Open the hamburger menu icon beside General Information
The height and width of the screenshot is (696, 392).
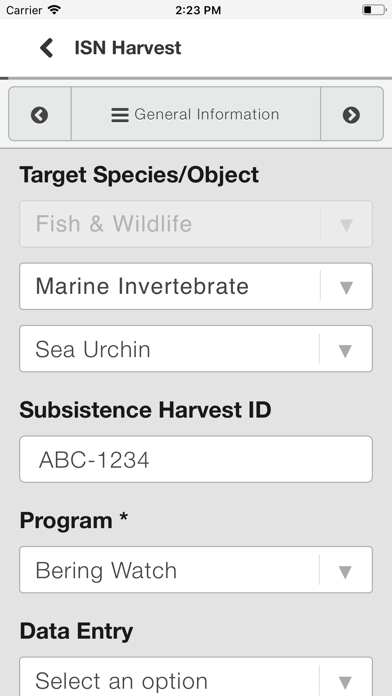[x=120, y=115]
